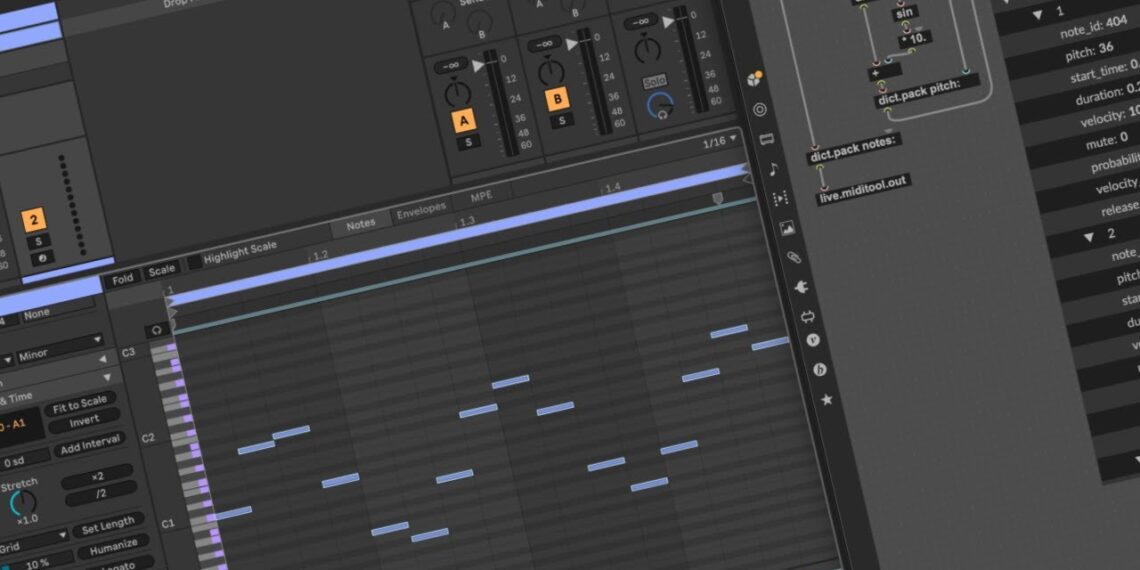
Task: Open the root note dropdown arrow left of Minor
Action: pyautogui.click(x=8, y=361)
